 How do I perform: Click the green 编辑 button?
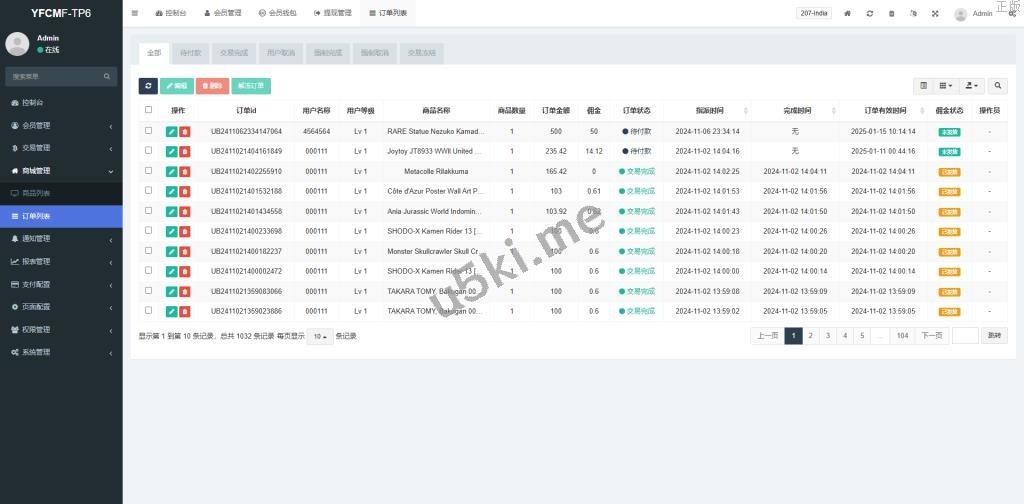click(x=176, y=86)
